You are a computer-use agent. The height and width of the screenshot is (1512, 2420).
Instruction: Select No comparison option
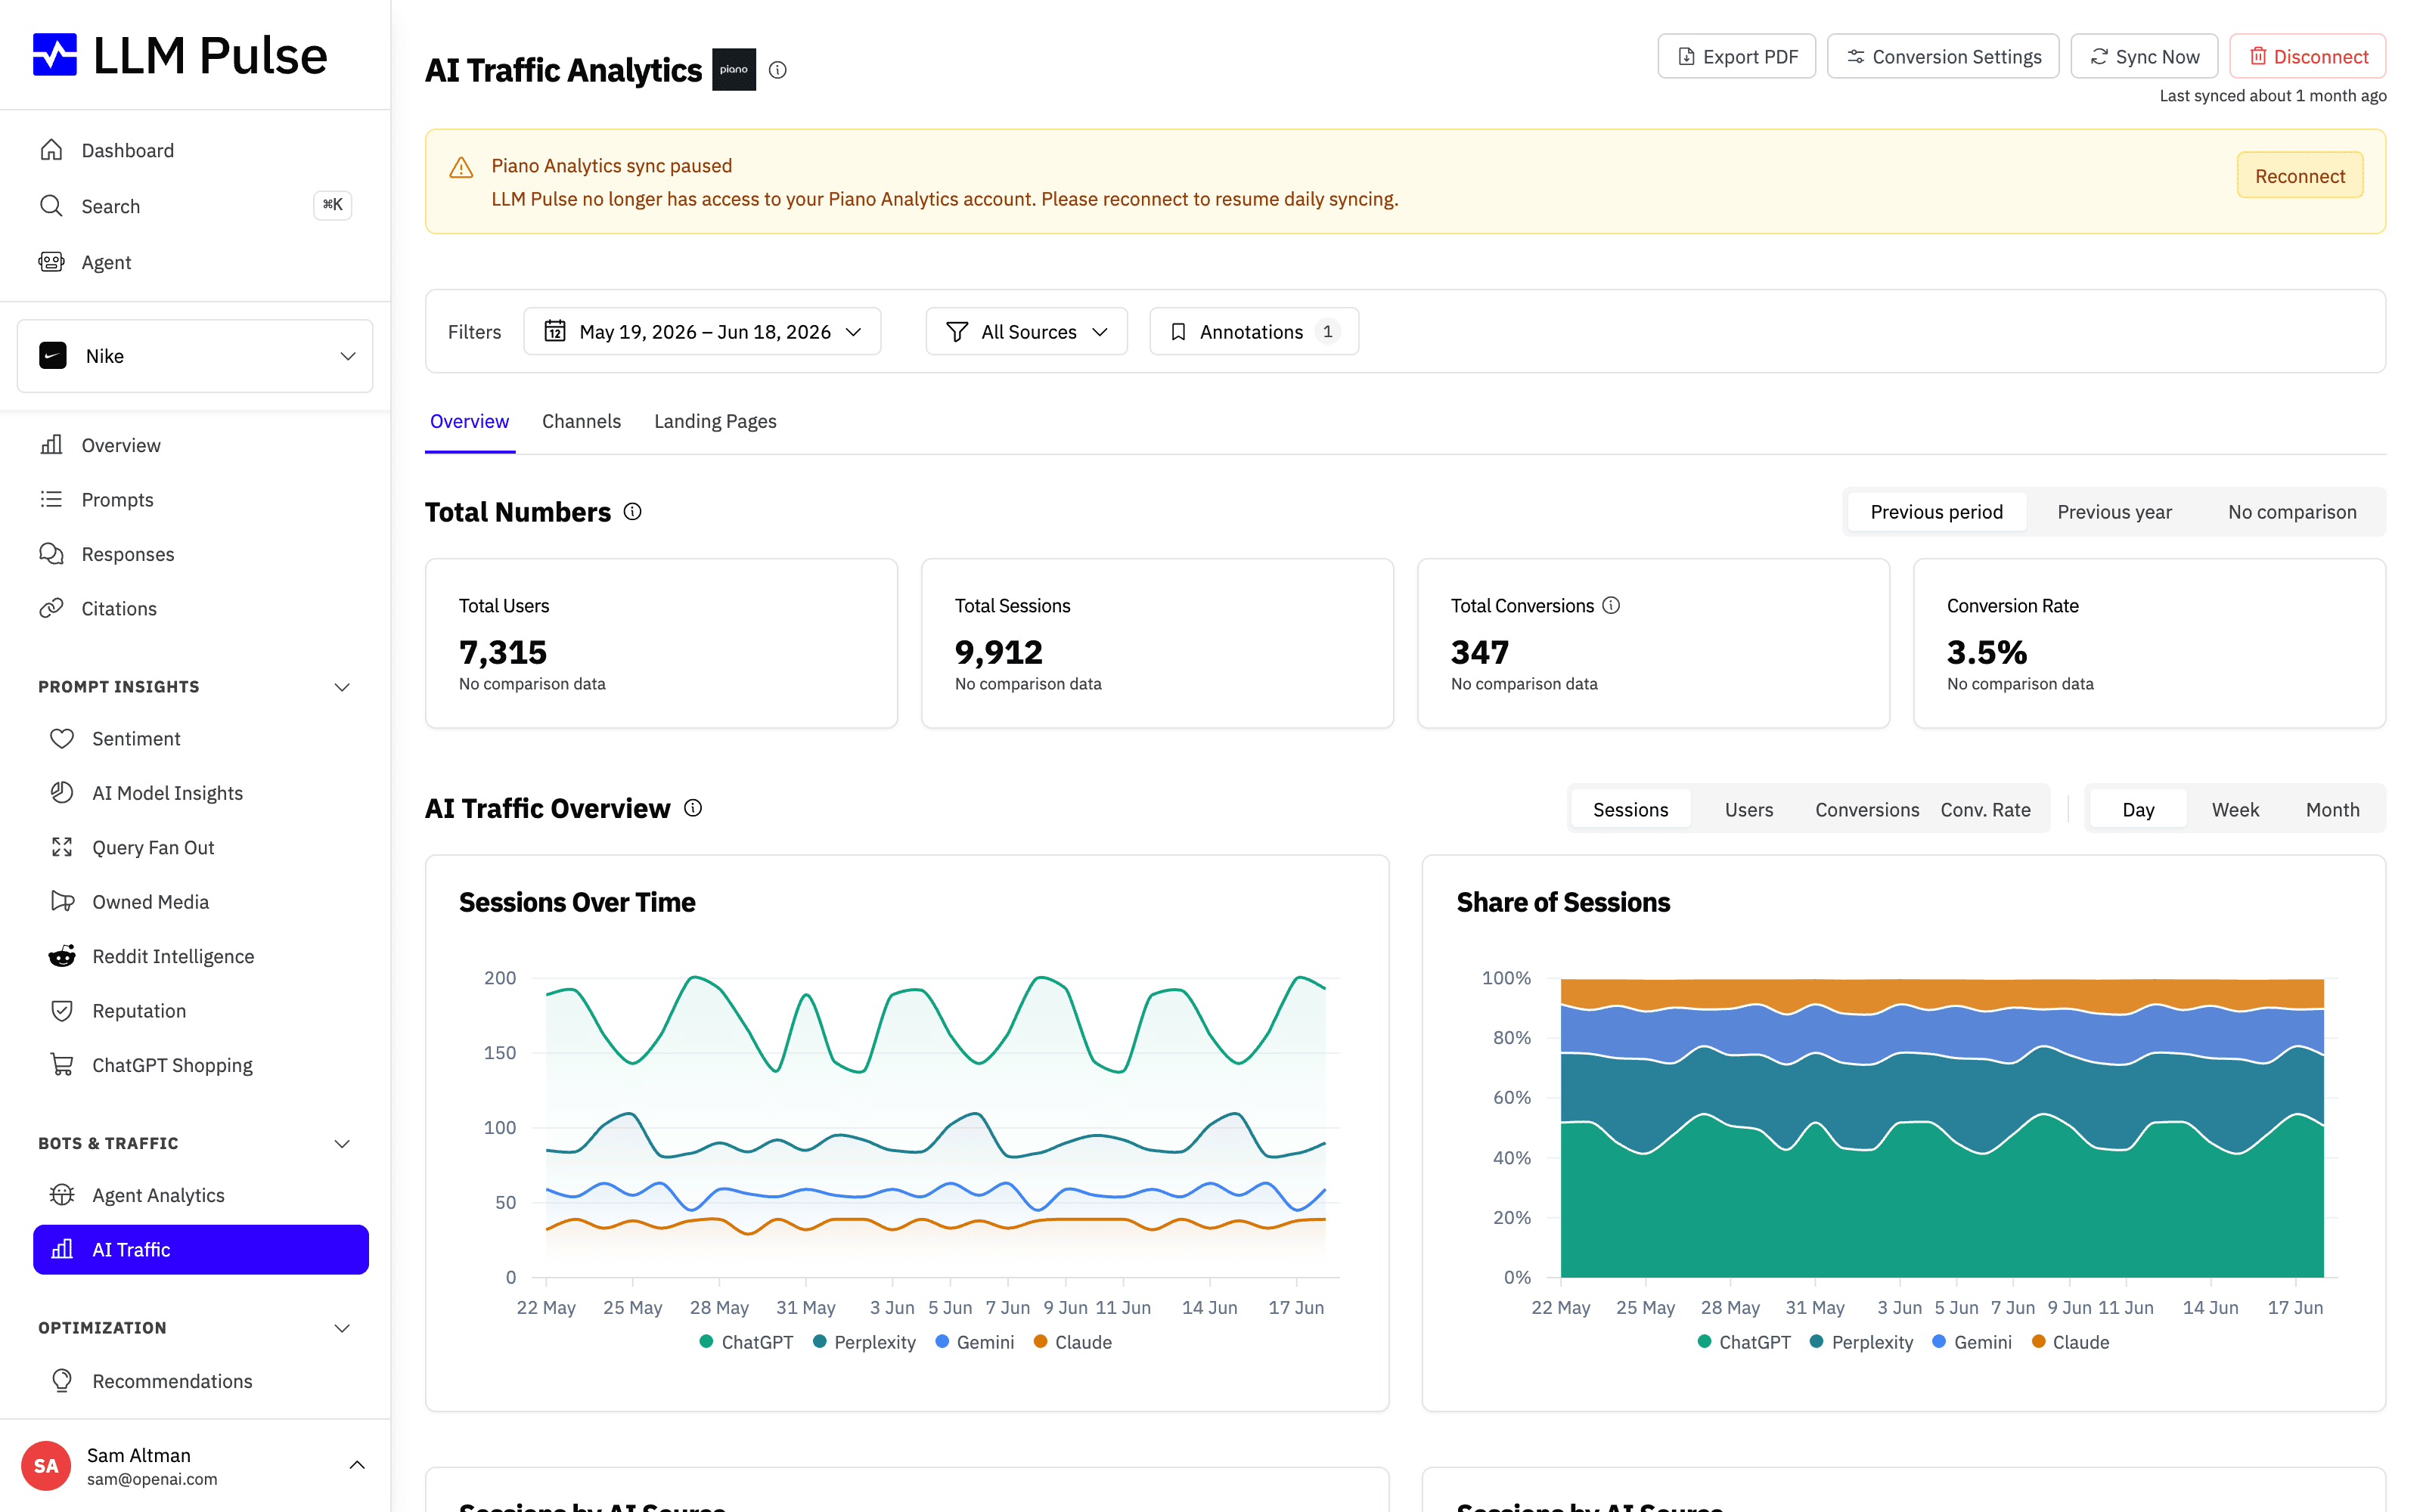[x=2292, y=512]
